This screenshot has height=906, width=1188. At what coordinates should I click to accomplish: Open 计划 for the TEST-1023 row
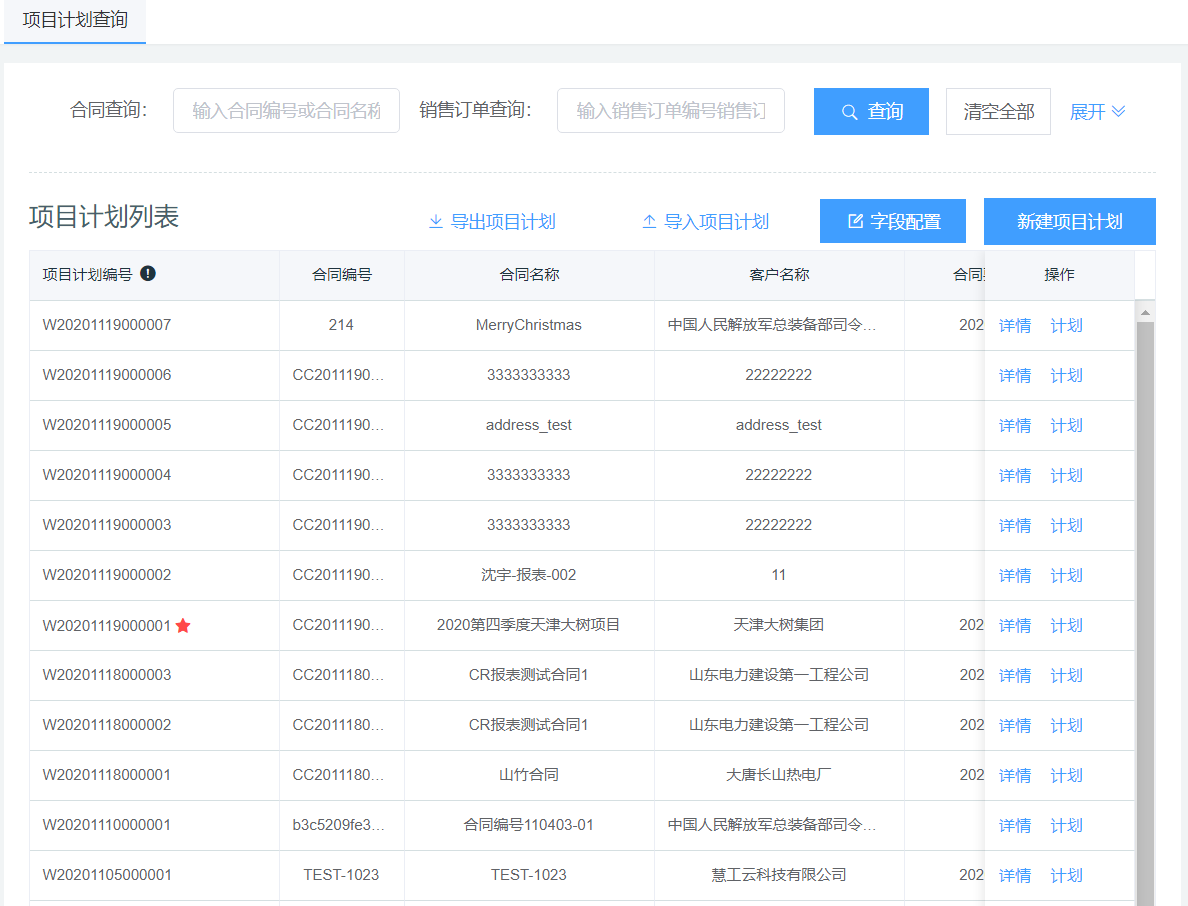1066,876
